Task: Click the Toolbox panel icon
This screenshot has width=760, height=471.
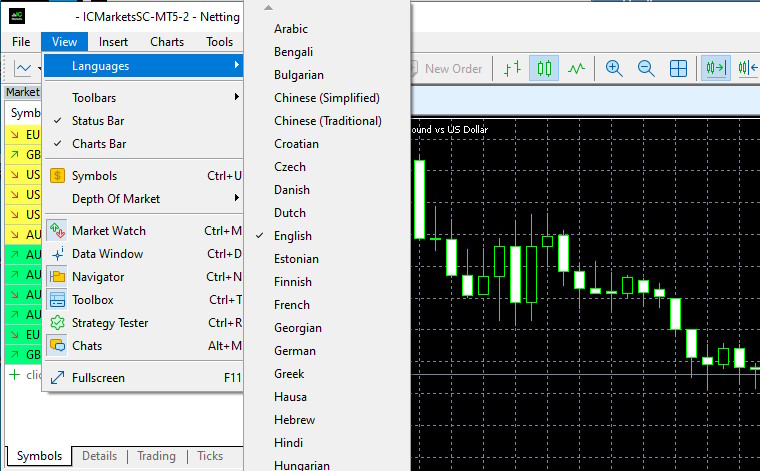Action: pyautogui.click(x=57, y=299)
